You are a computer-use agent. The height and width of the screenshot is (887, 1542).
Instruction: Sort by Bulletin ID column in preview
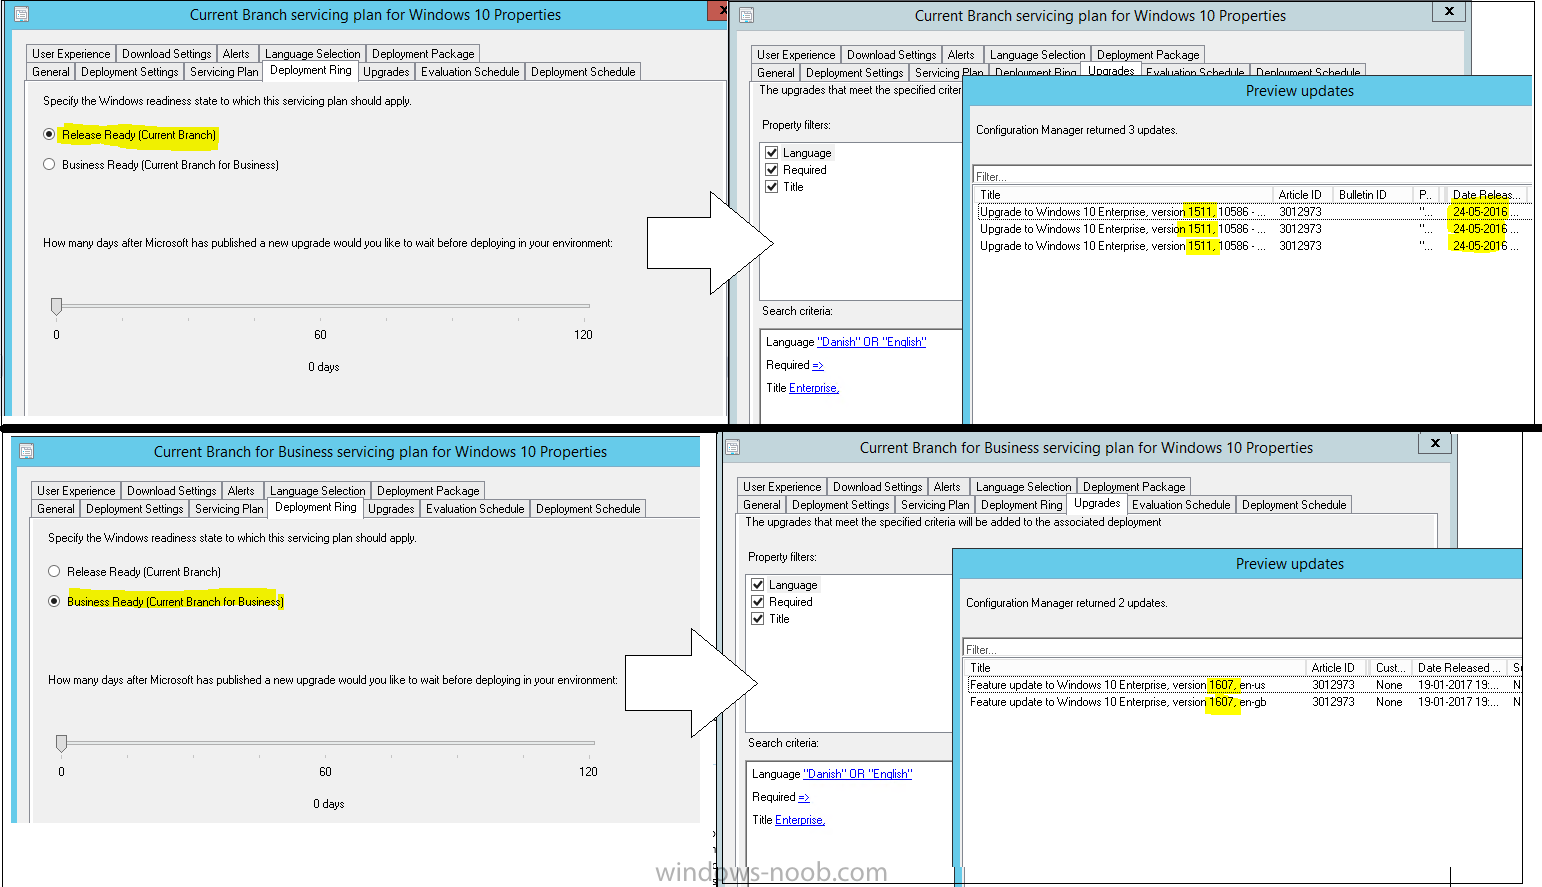[x=1372, y=195]
